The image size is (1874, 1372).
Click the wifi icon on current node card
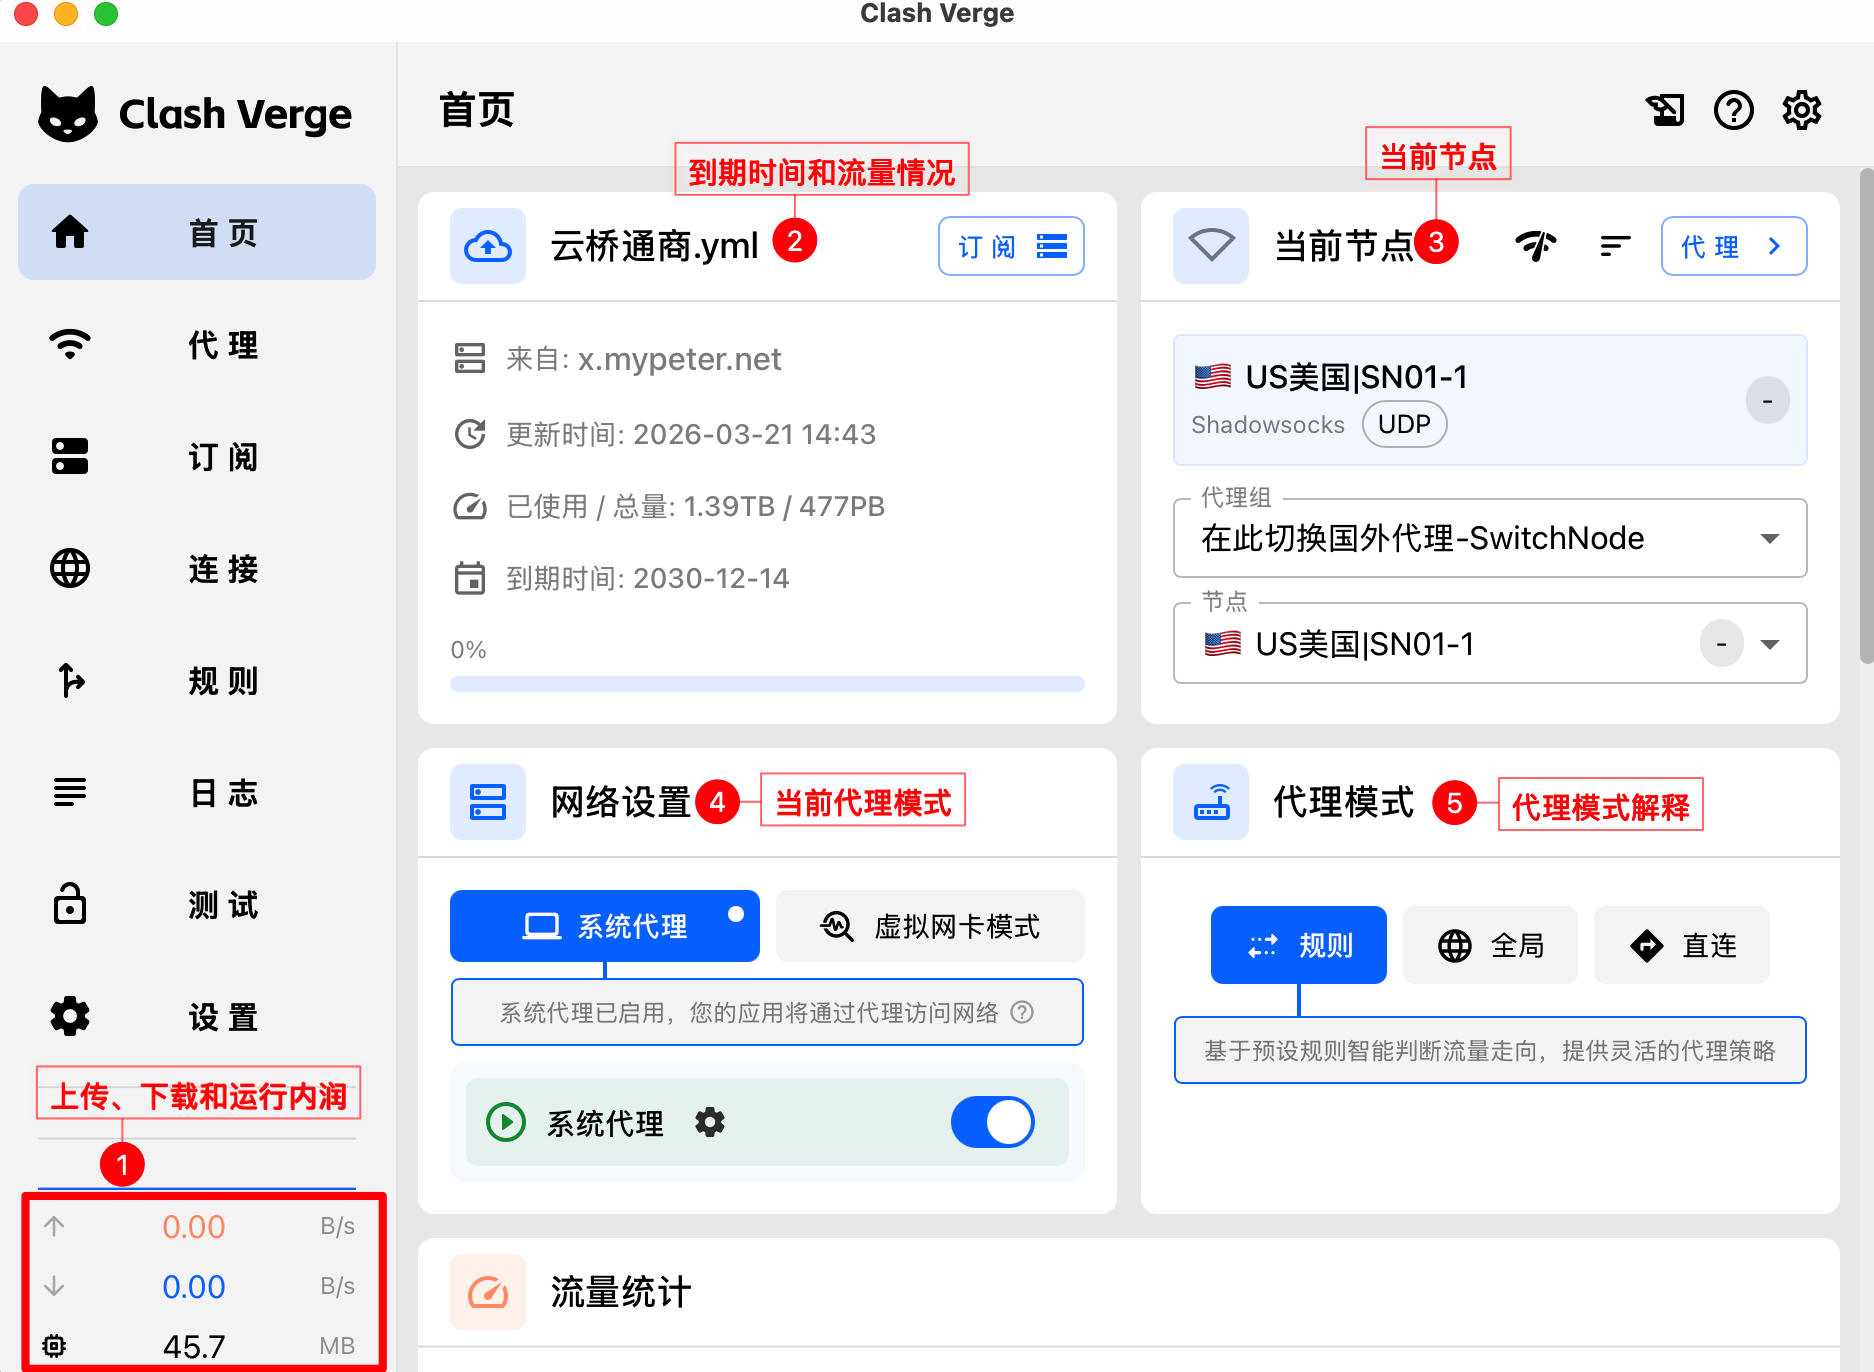[1211, 246]
